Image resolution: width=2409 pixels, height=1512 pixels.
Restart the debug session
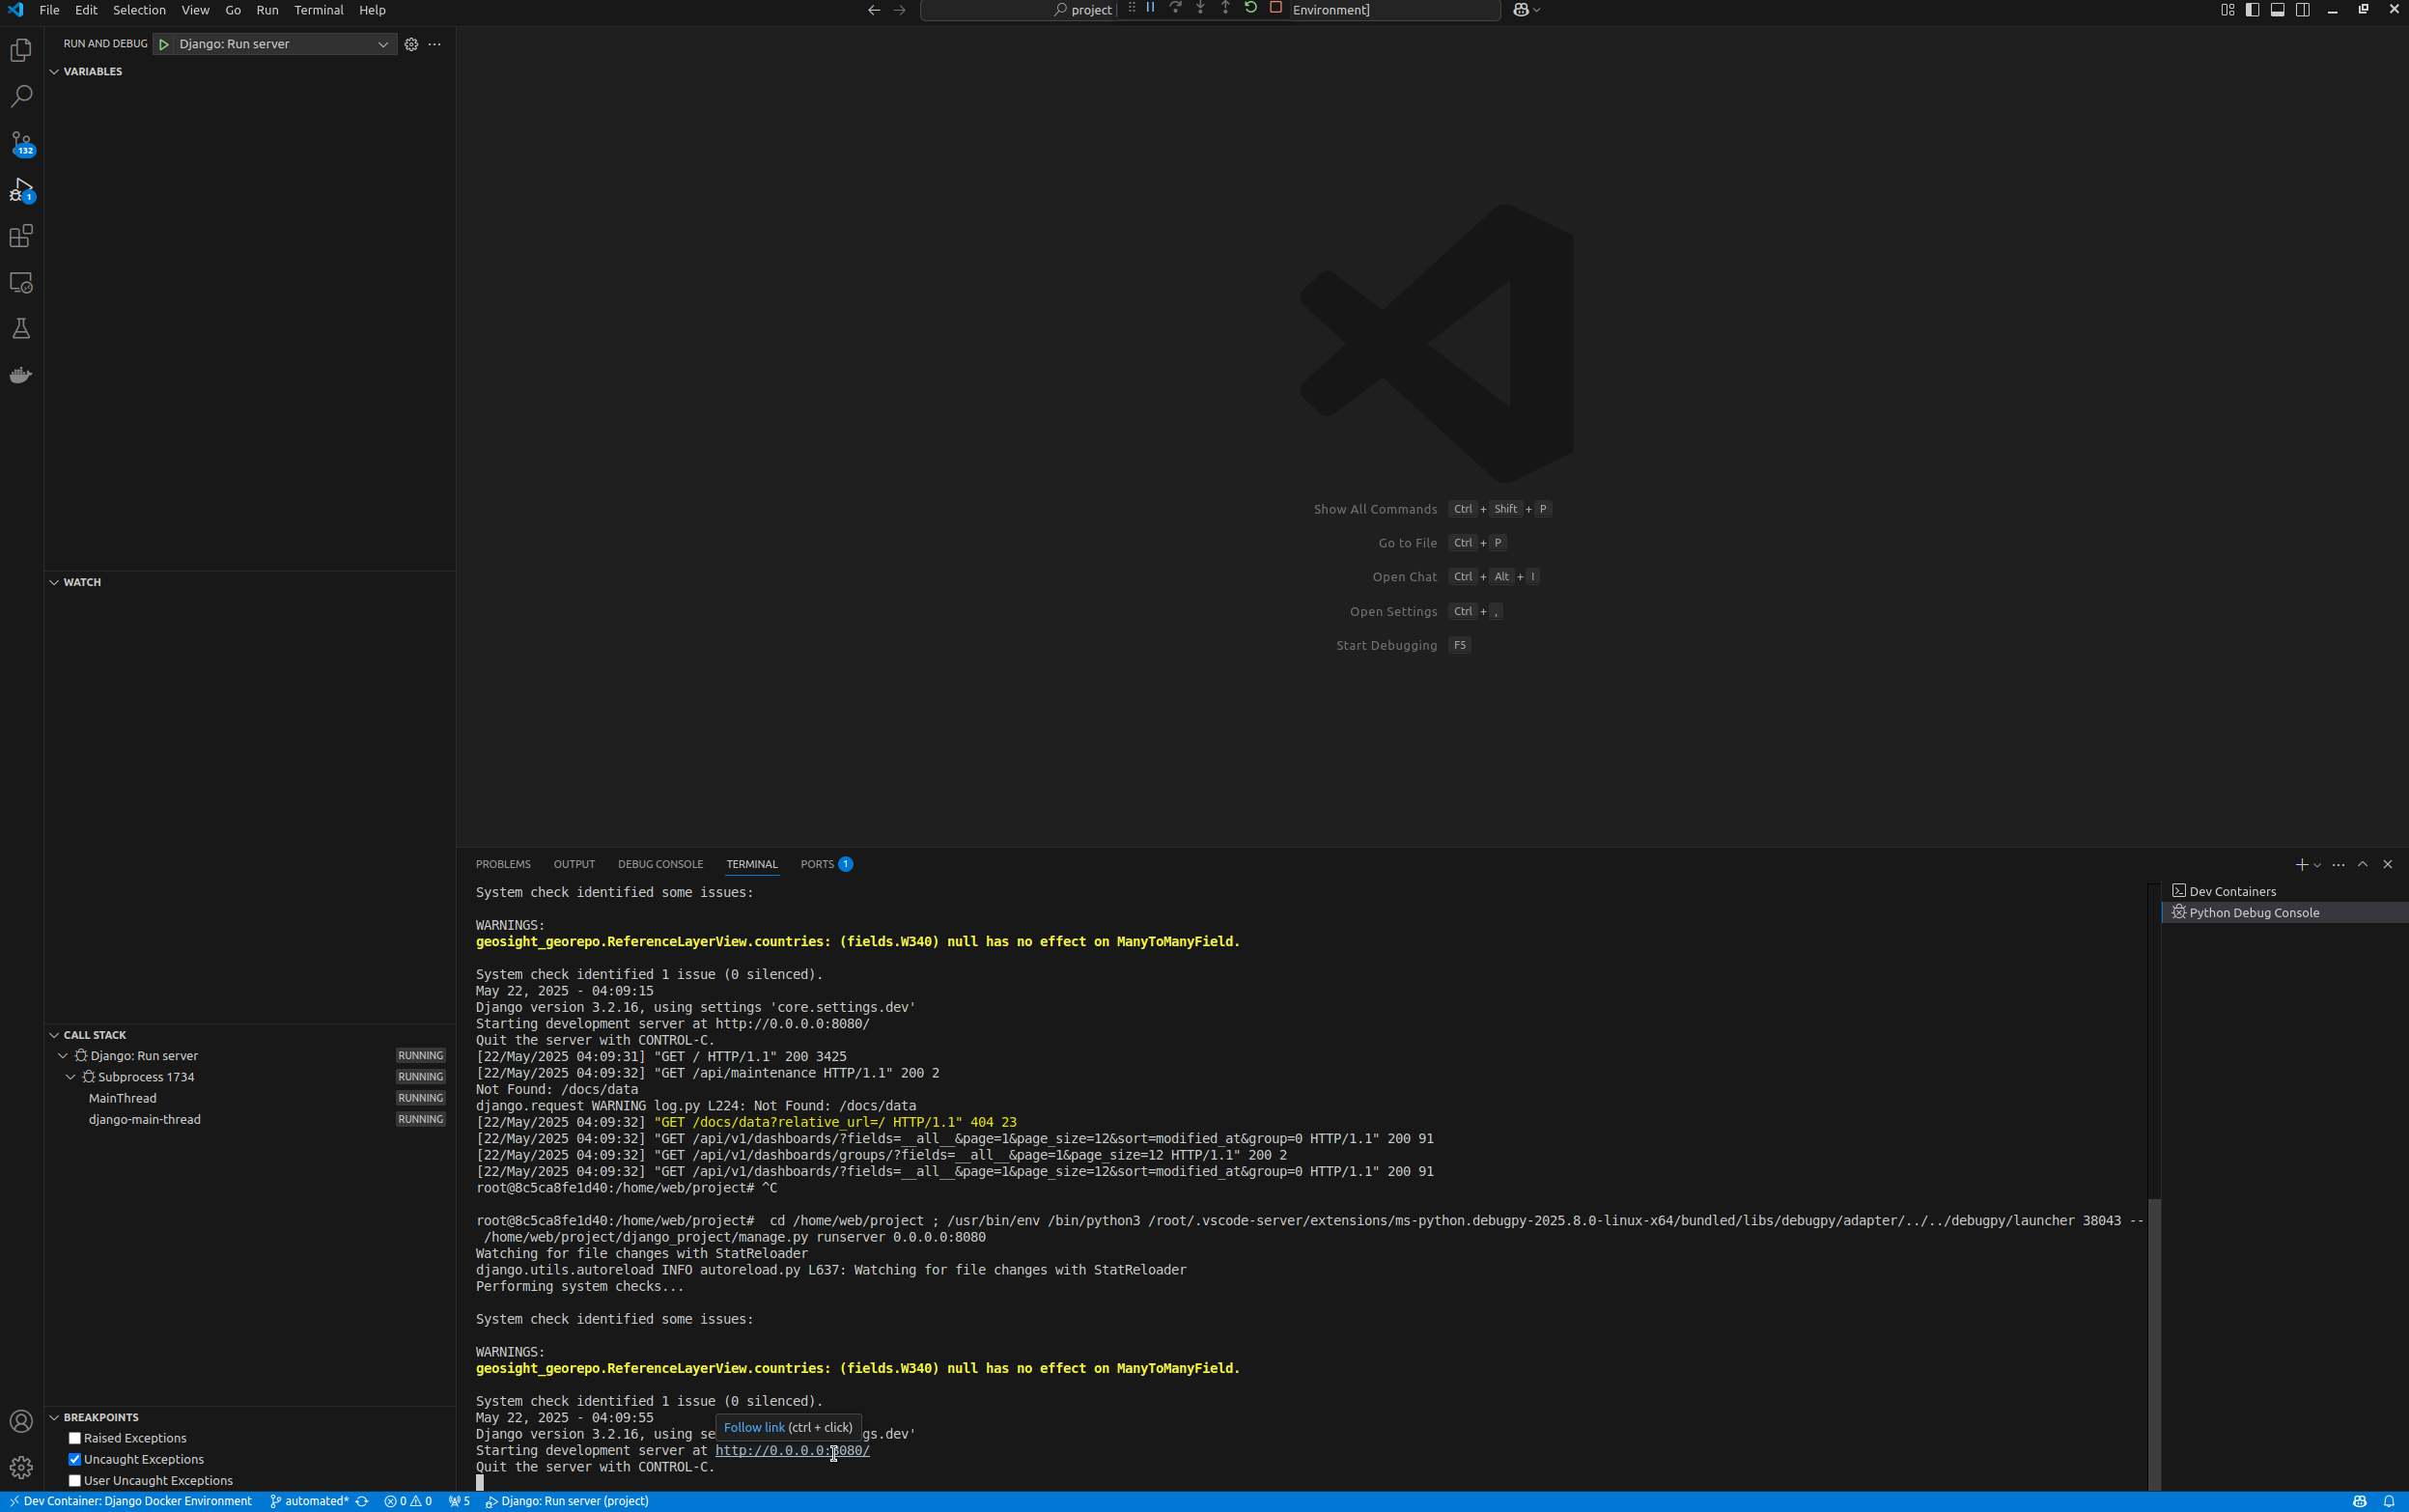pyautogui.click(x=1250, y=8)
